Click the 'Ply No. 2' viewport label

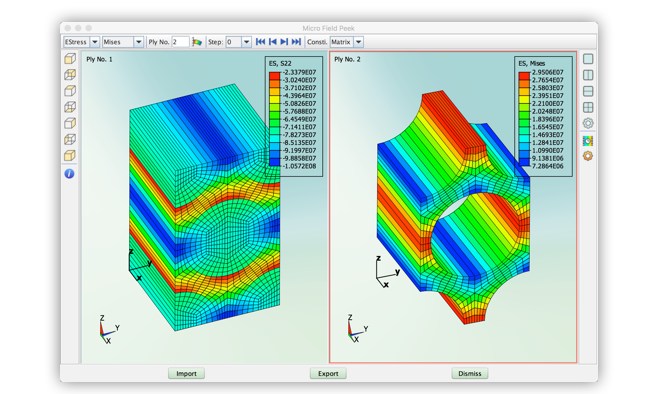point(347,59)
